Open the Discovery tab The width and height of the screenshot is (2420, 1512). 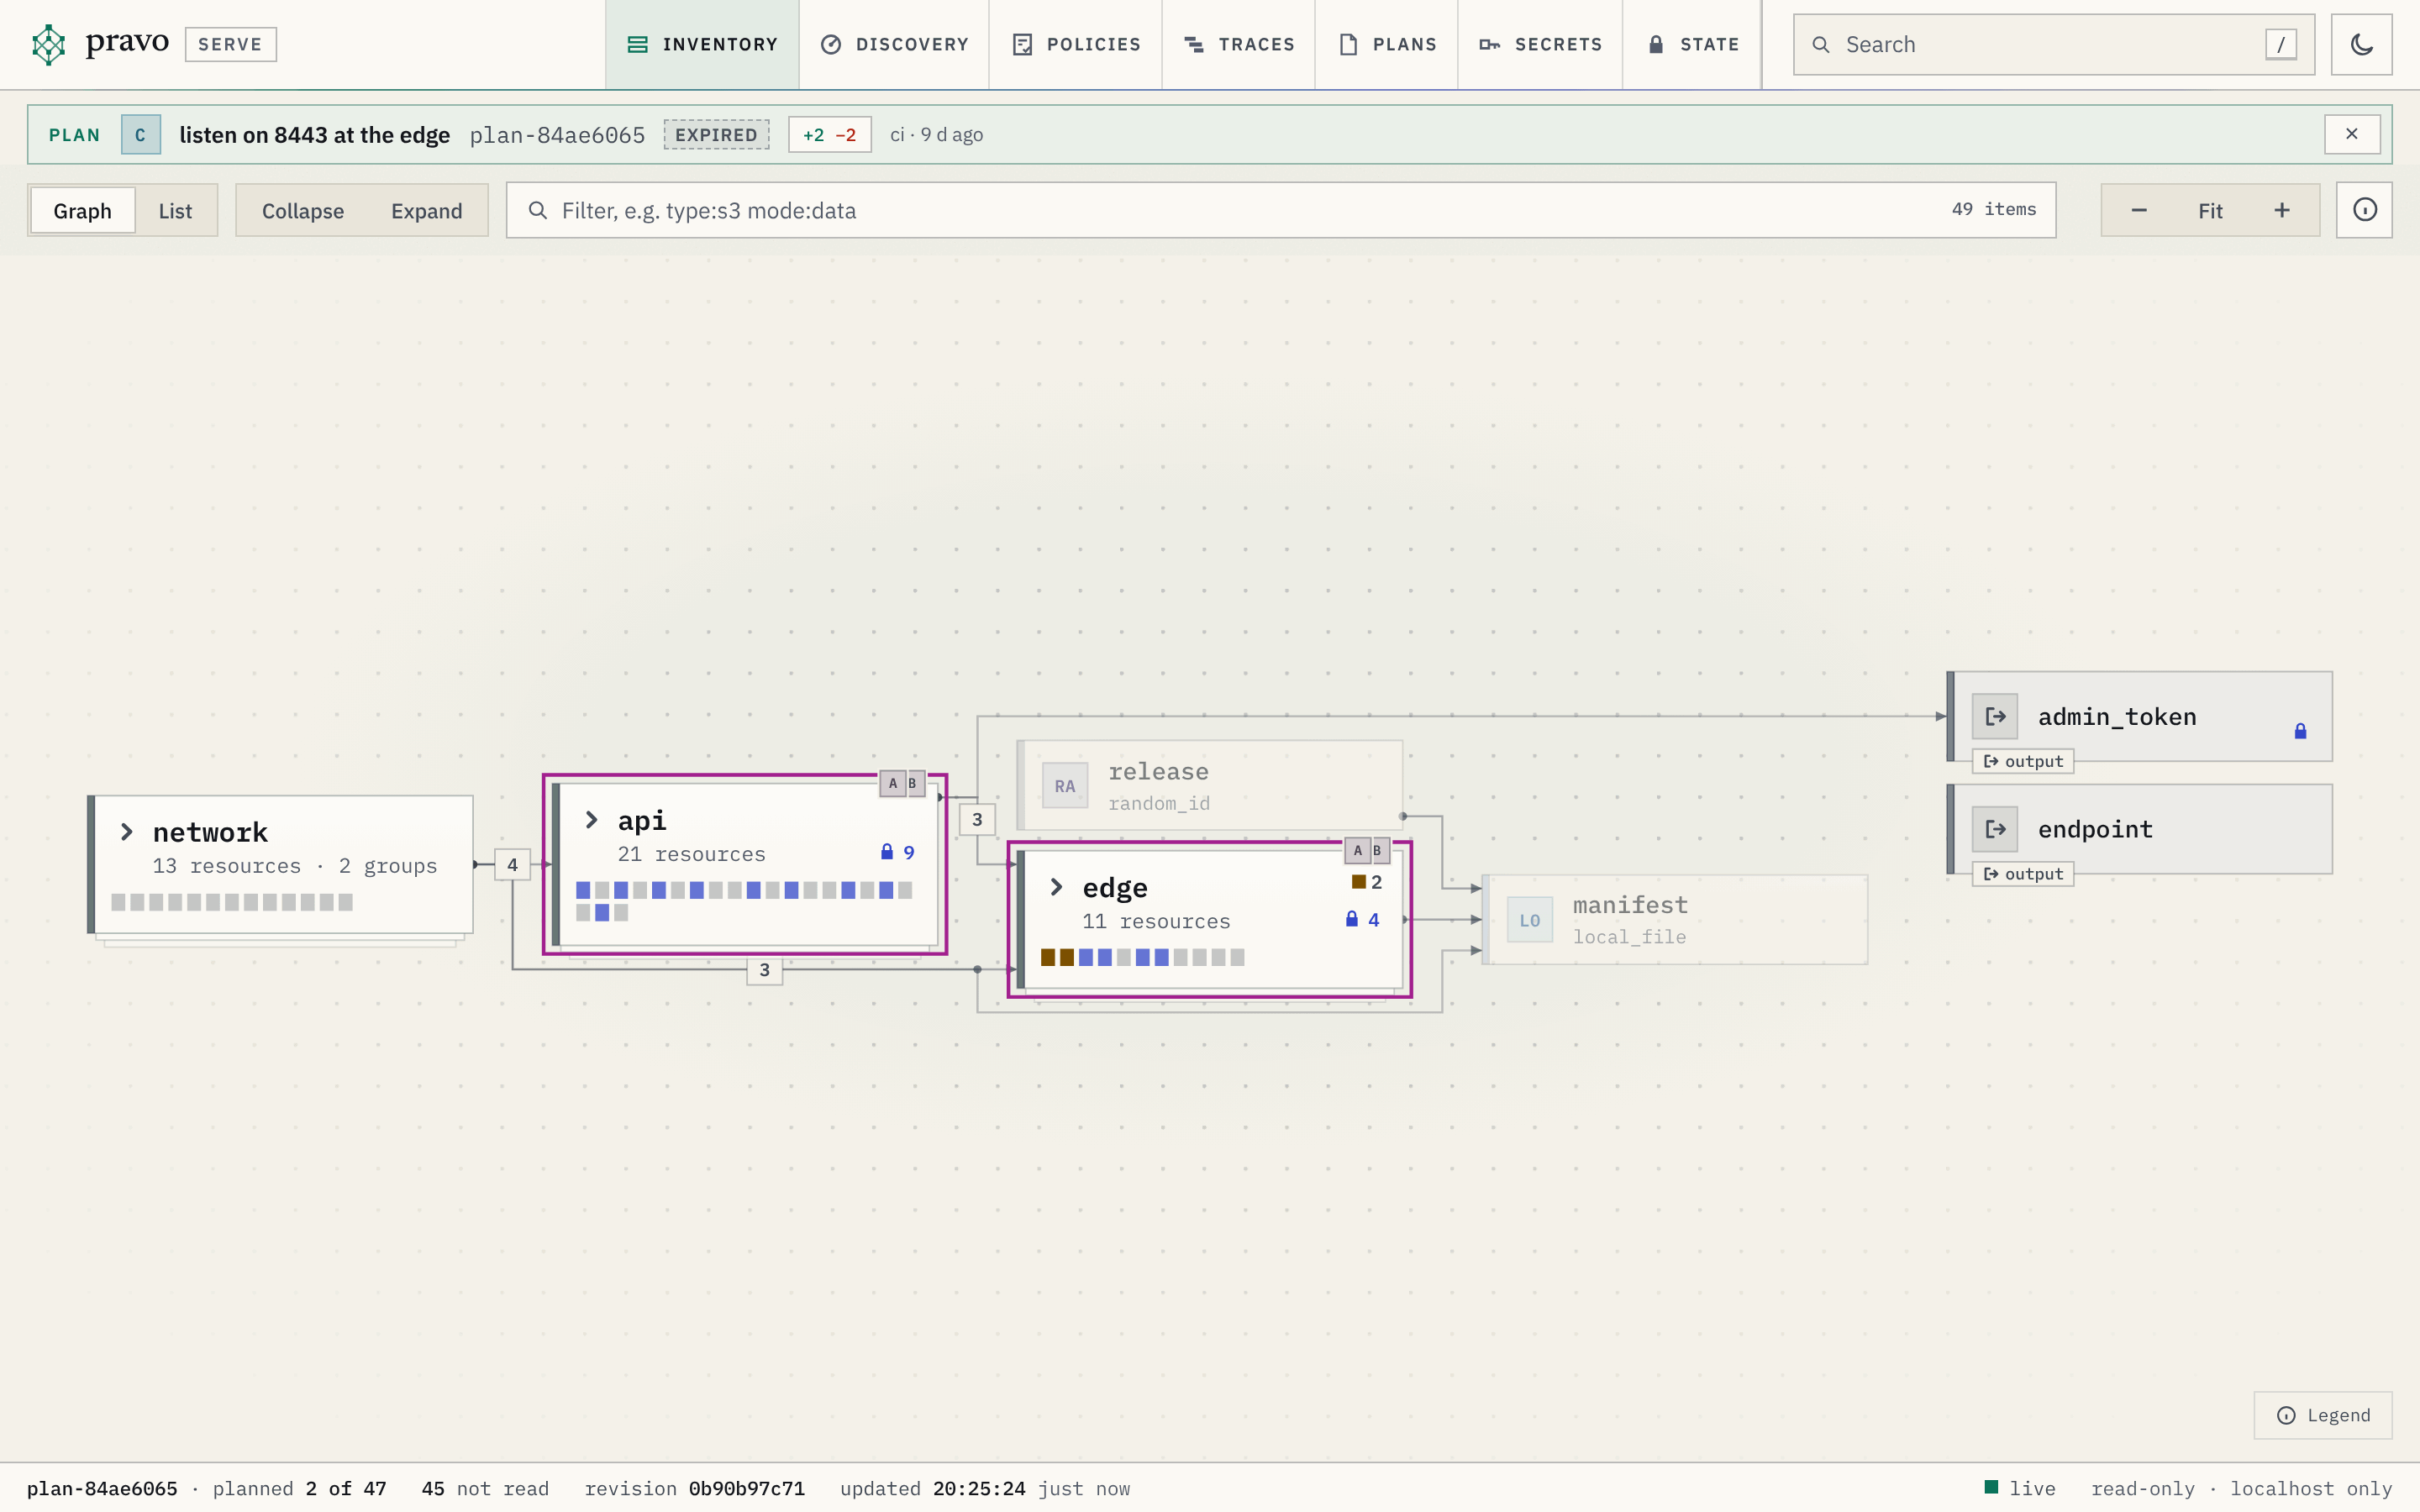894,44
